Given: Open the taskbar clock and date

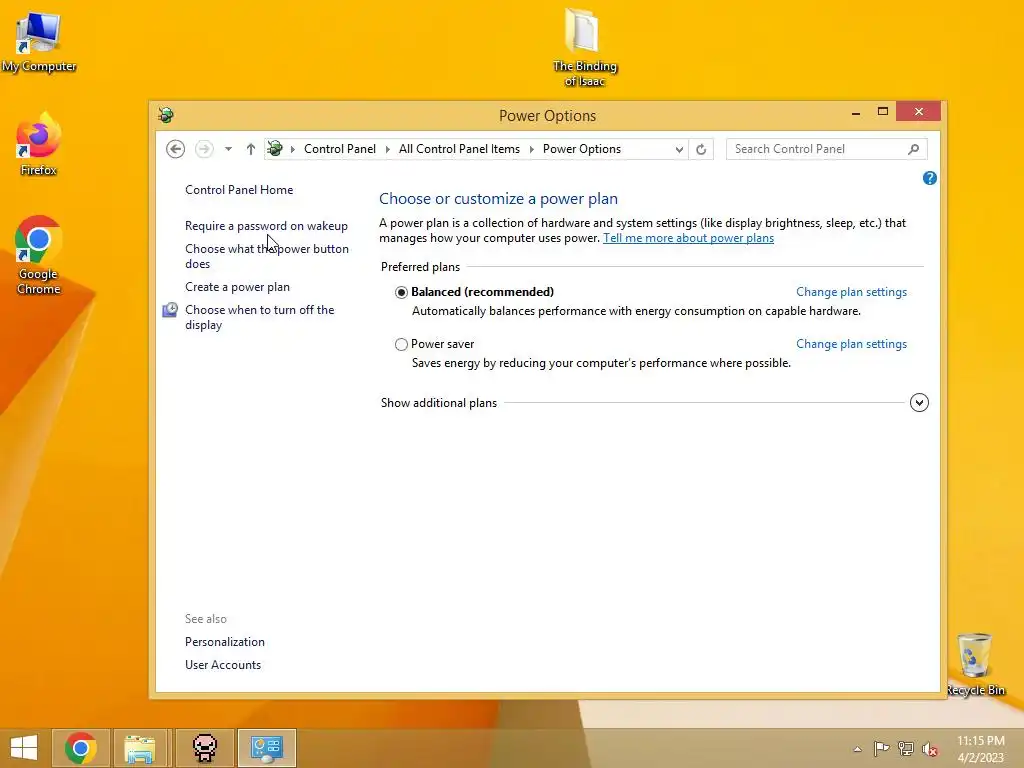Looking at the screenshot, I should point(980,749).
